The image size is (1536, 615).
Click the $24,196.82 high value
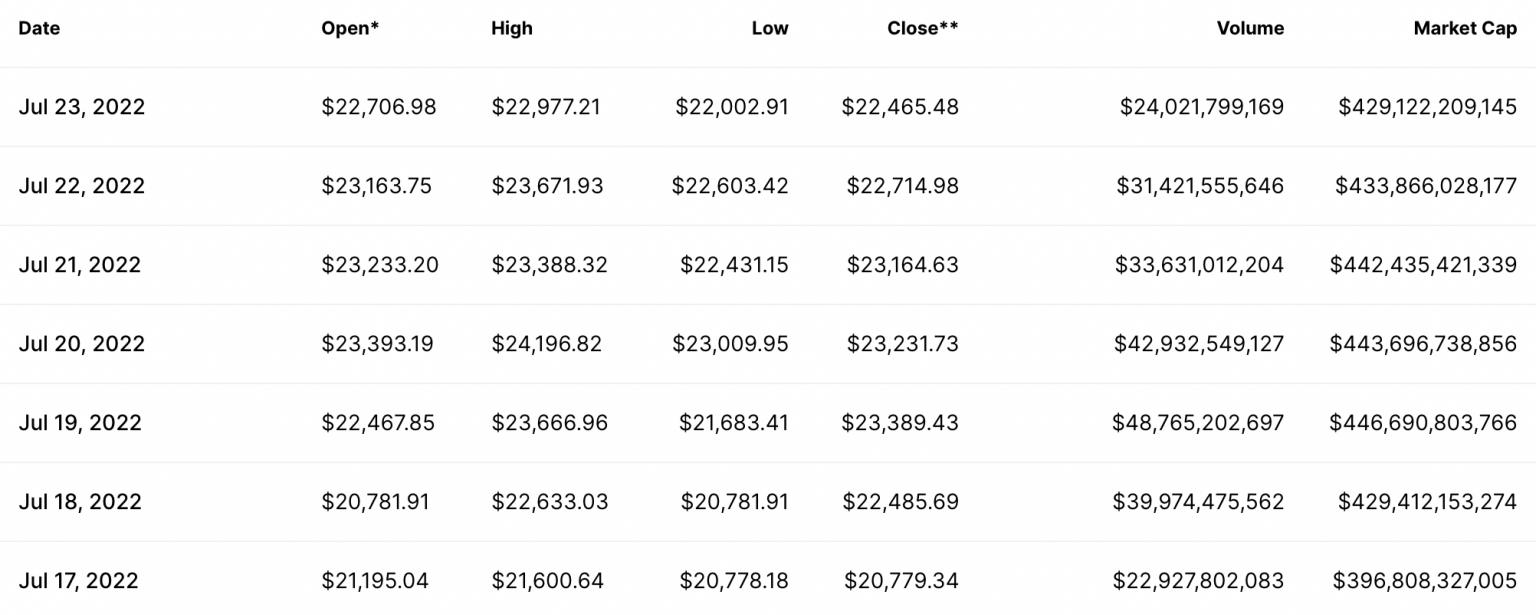coord(547,344)
